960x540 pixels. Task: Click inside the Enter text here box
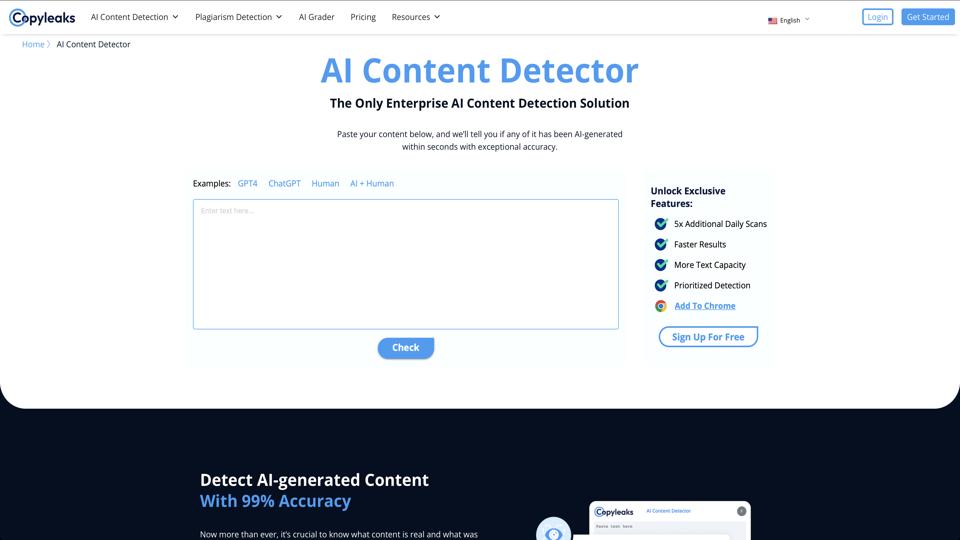tap(406, 264)
